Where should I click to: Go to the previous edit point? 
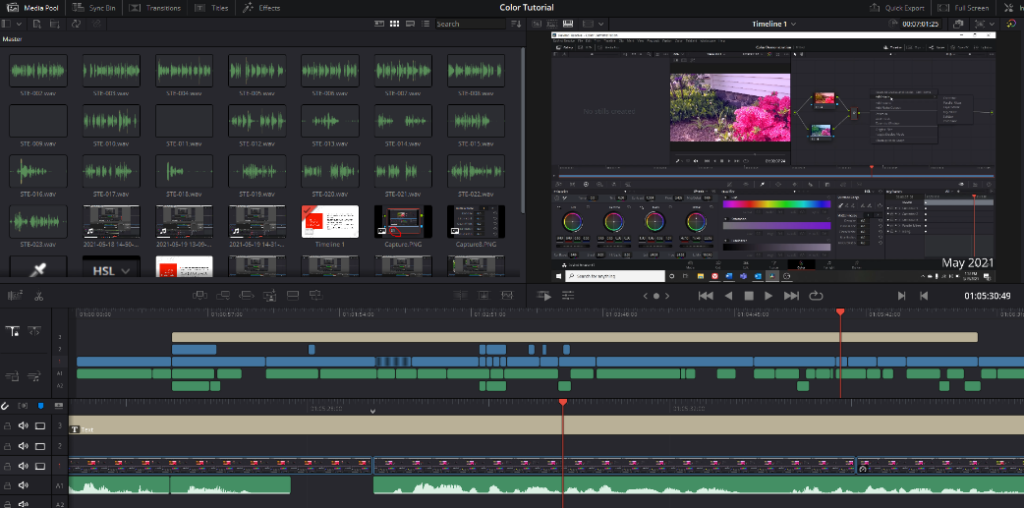click(x=923, y=296)
